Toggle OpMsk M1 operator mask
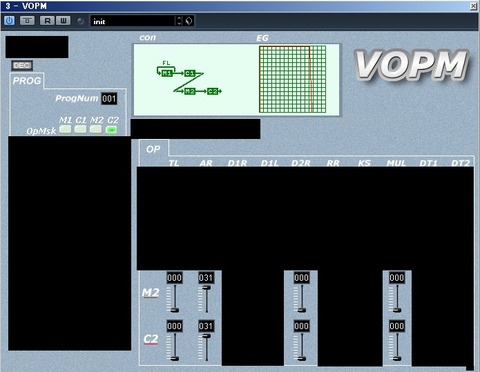Viewport: 480px width, 372px height. 65,129
